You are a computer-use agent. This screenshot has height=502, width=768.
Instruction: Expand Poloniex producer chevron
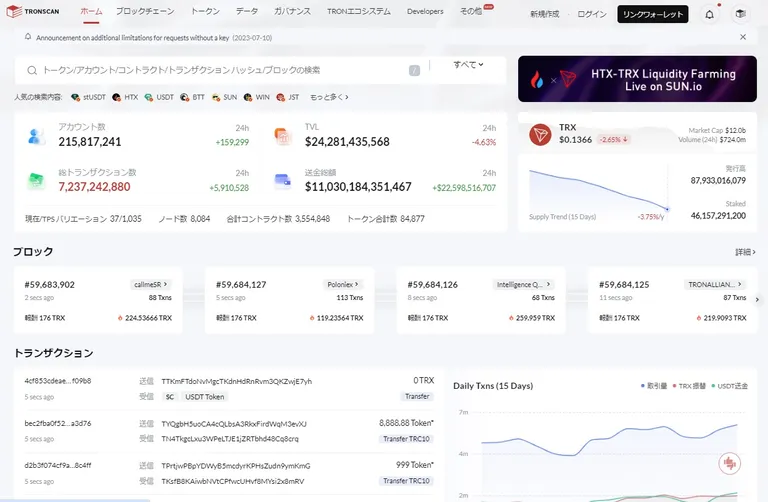[357, 284]
